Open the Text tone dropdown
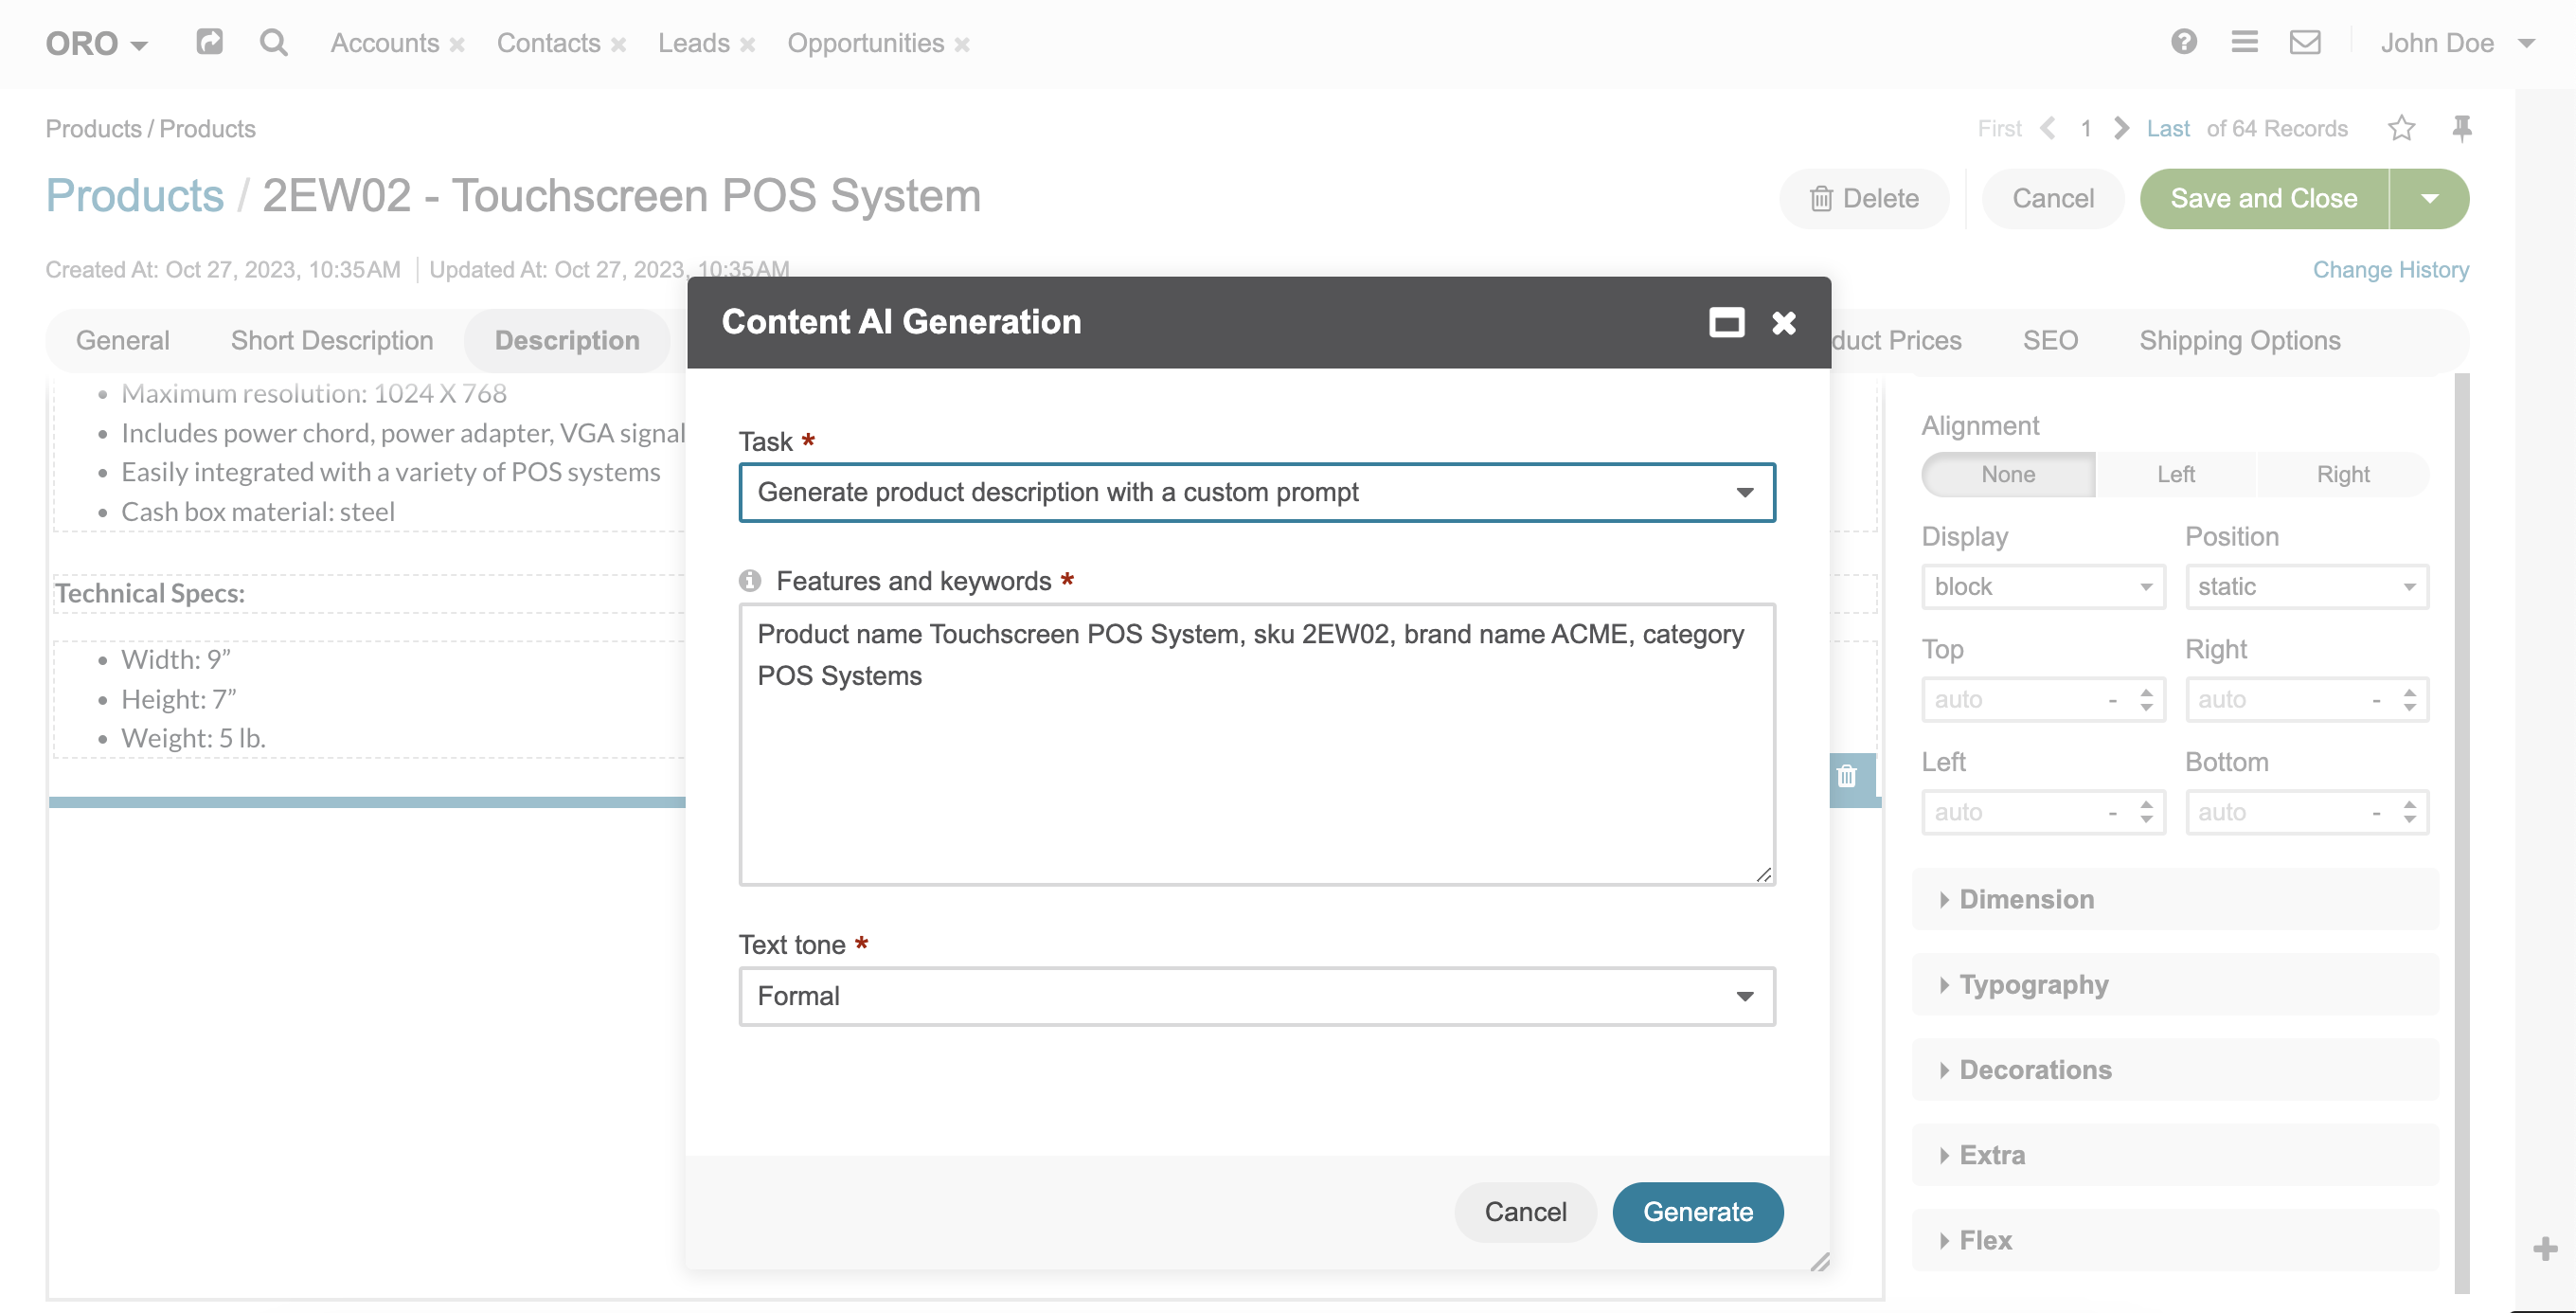The width and height of the screenshot is (2576, 1313). (1256, 996)
